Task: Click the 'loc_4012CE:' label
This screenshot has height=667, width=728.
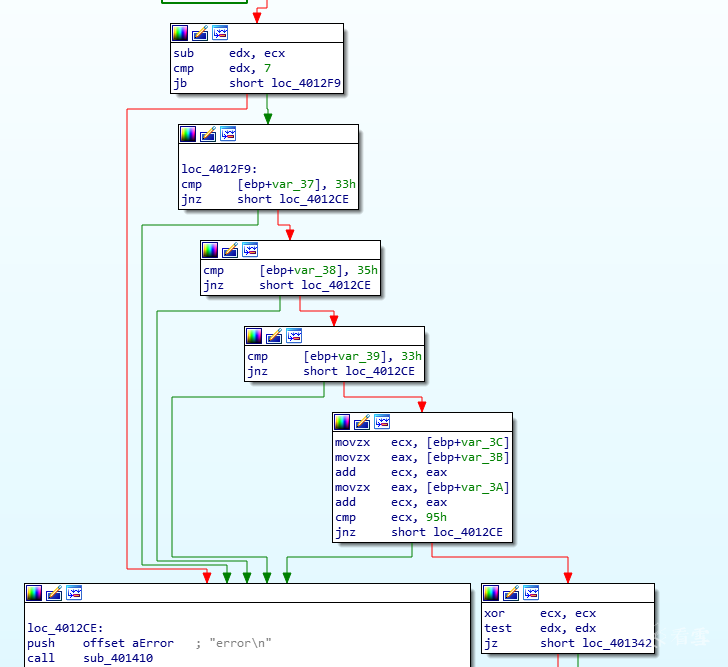Action: tap(65, 628)
